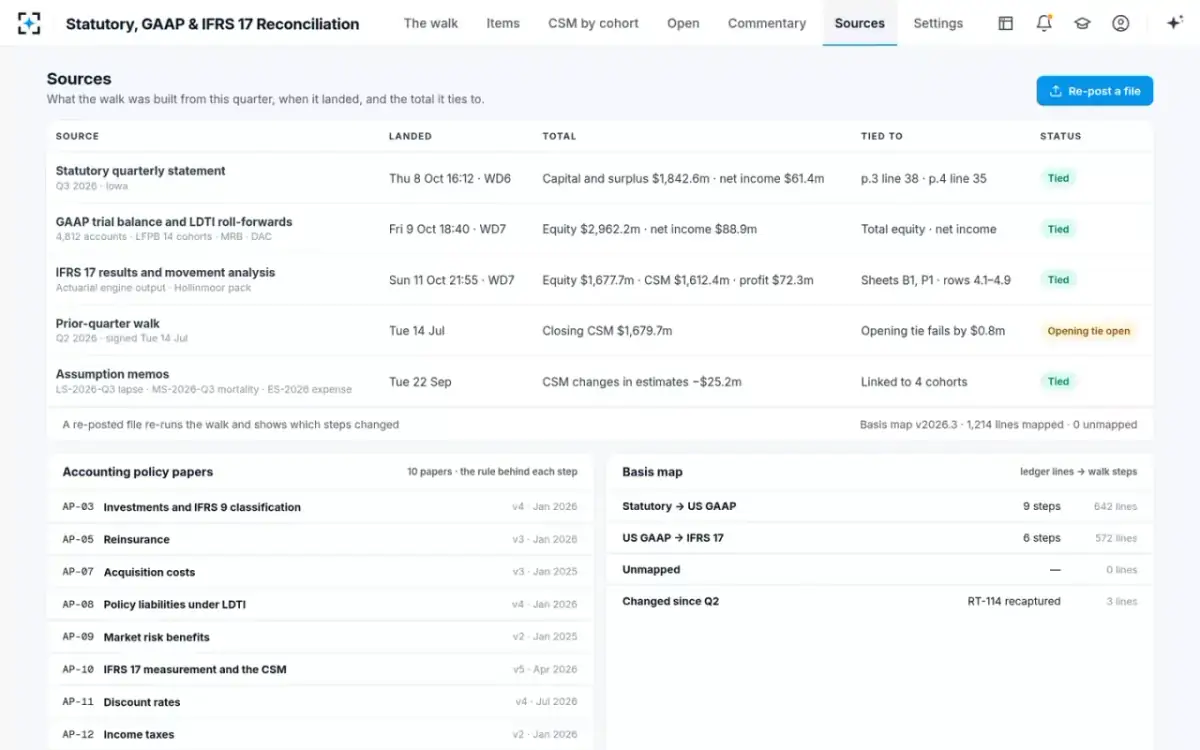
Task: Select the Unmapped basis map row
Action: [880, 569]
